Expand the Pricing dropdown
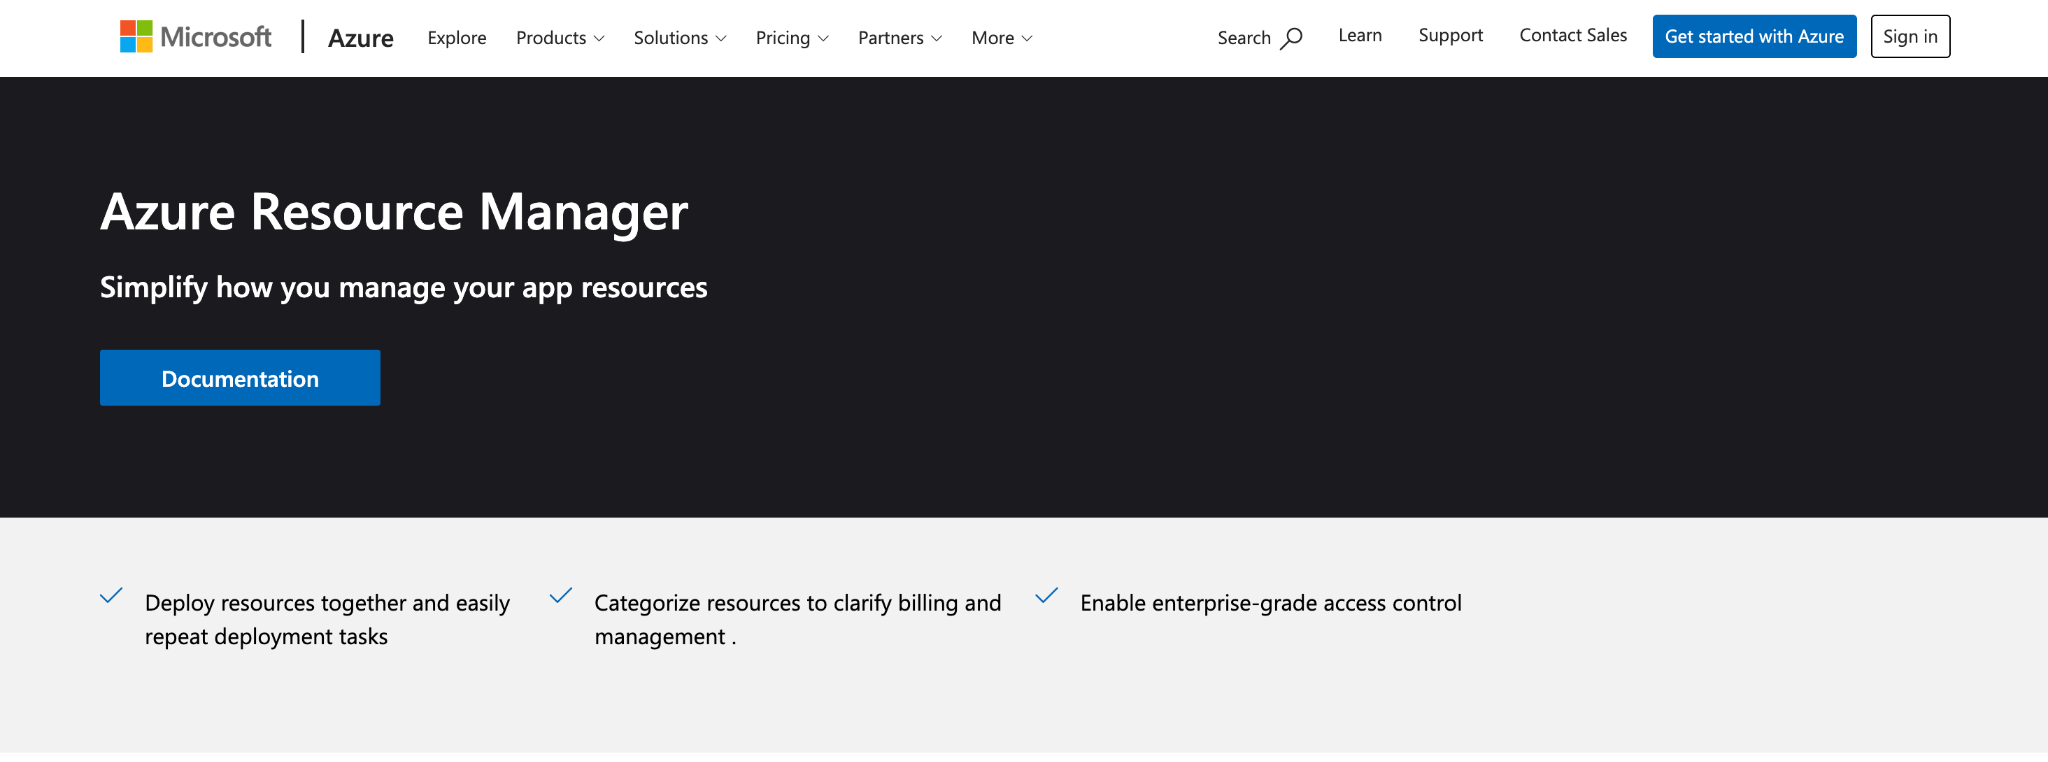The height and width of the screenshot is (762, 2048). pyautogui.click(x=792, y=38)
